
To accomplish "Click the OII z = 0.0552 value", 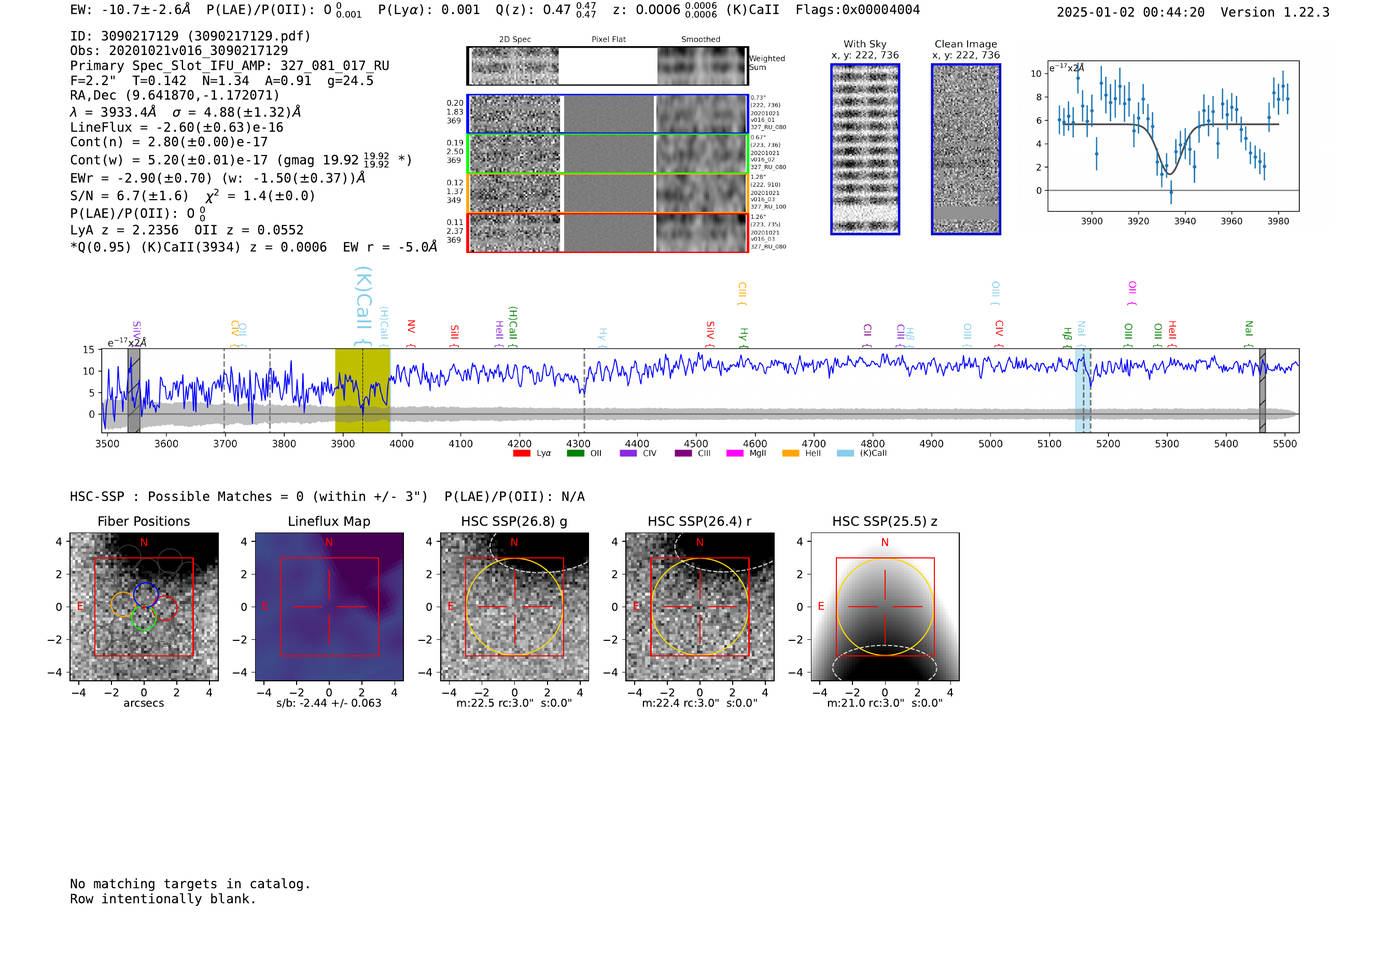I will coord(249,230).
